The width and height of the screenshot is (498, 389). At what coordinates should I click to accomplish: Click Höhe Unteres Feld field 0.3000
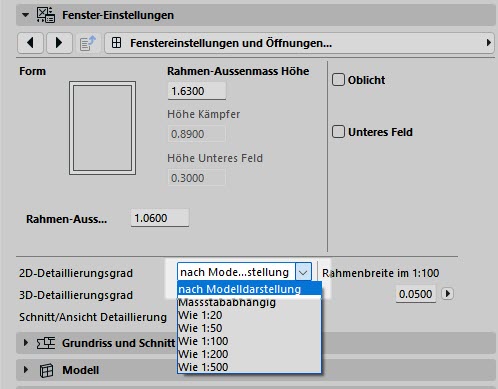click(x=196, y=178)
